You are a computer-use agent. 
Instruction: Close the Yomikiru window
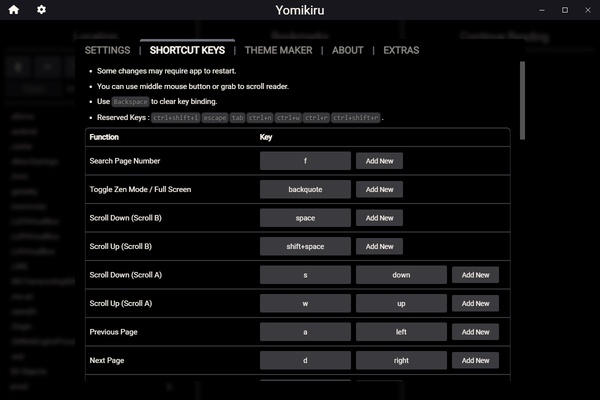[x=588, y=10]
